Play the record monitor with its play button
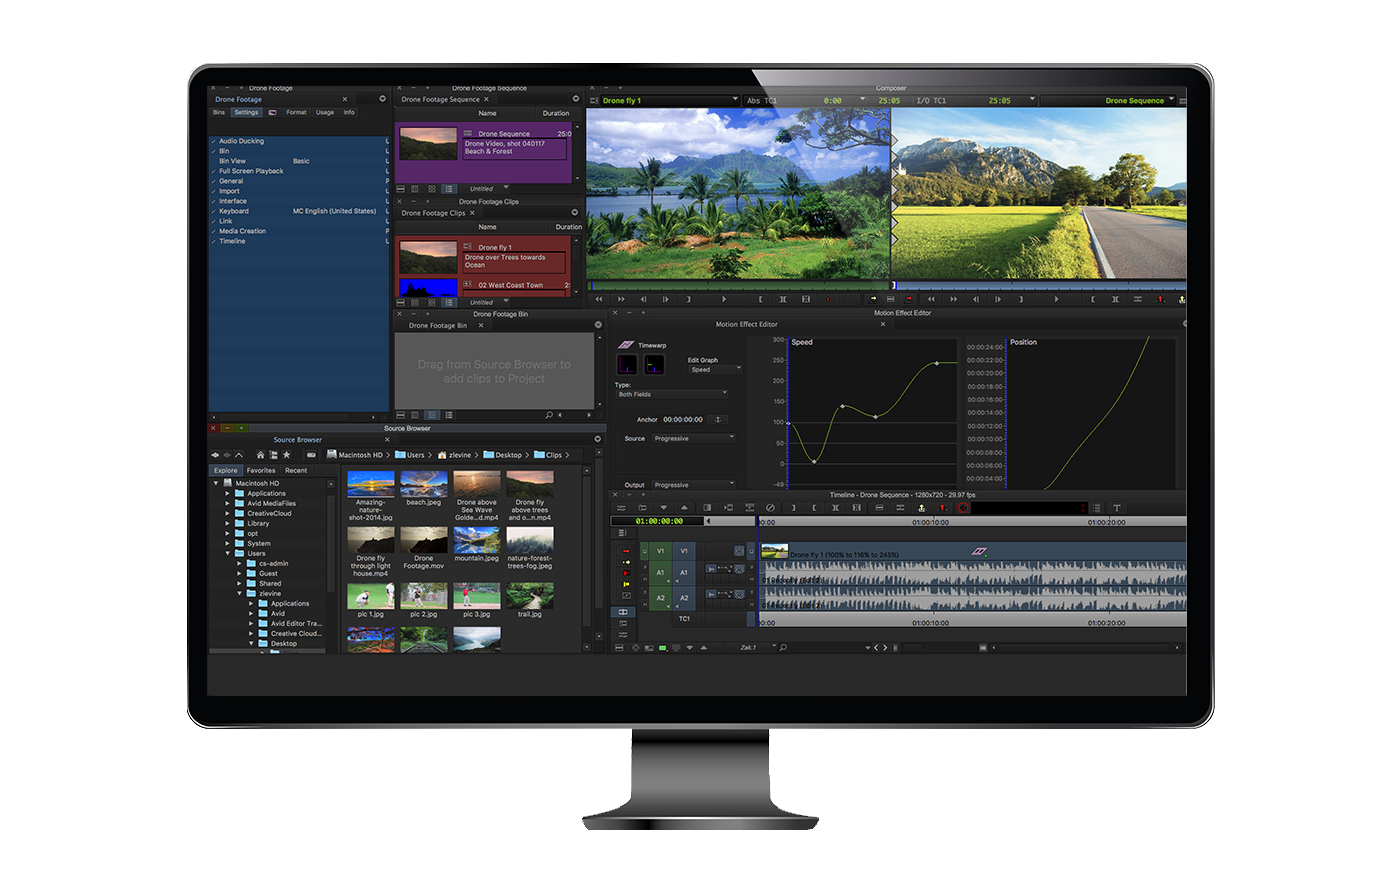The width and height of the screenshot is (1390, 882). tap(1056, 299)
